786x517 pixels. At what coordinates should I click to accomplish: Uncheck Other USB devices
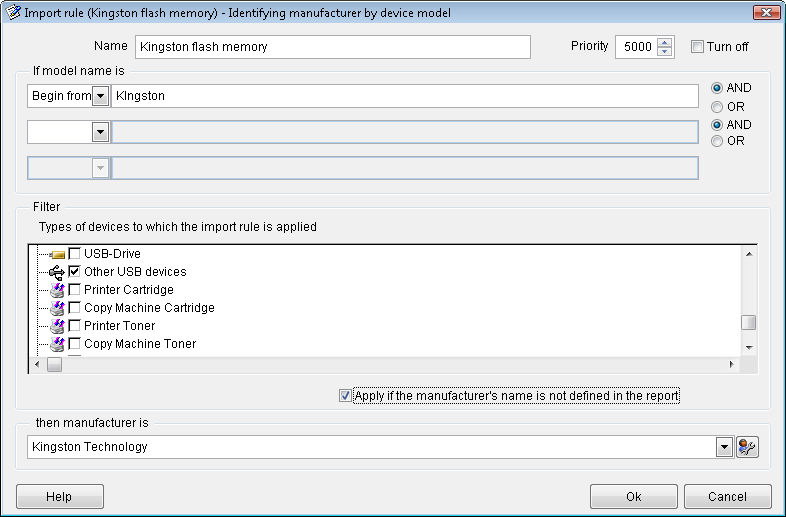click(74, 272)
